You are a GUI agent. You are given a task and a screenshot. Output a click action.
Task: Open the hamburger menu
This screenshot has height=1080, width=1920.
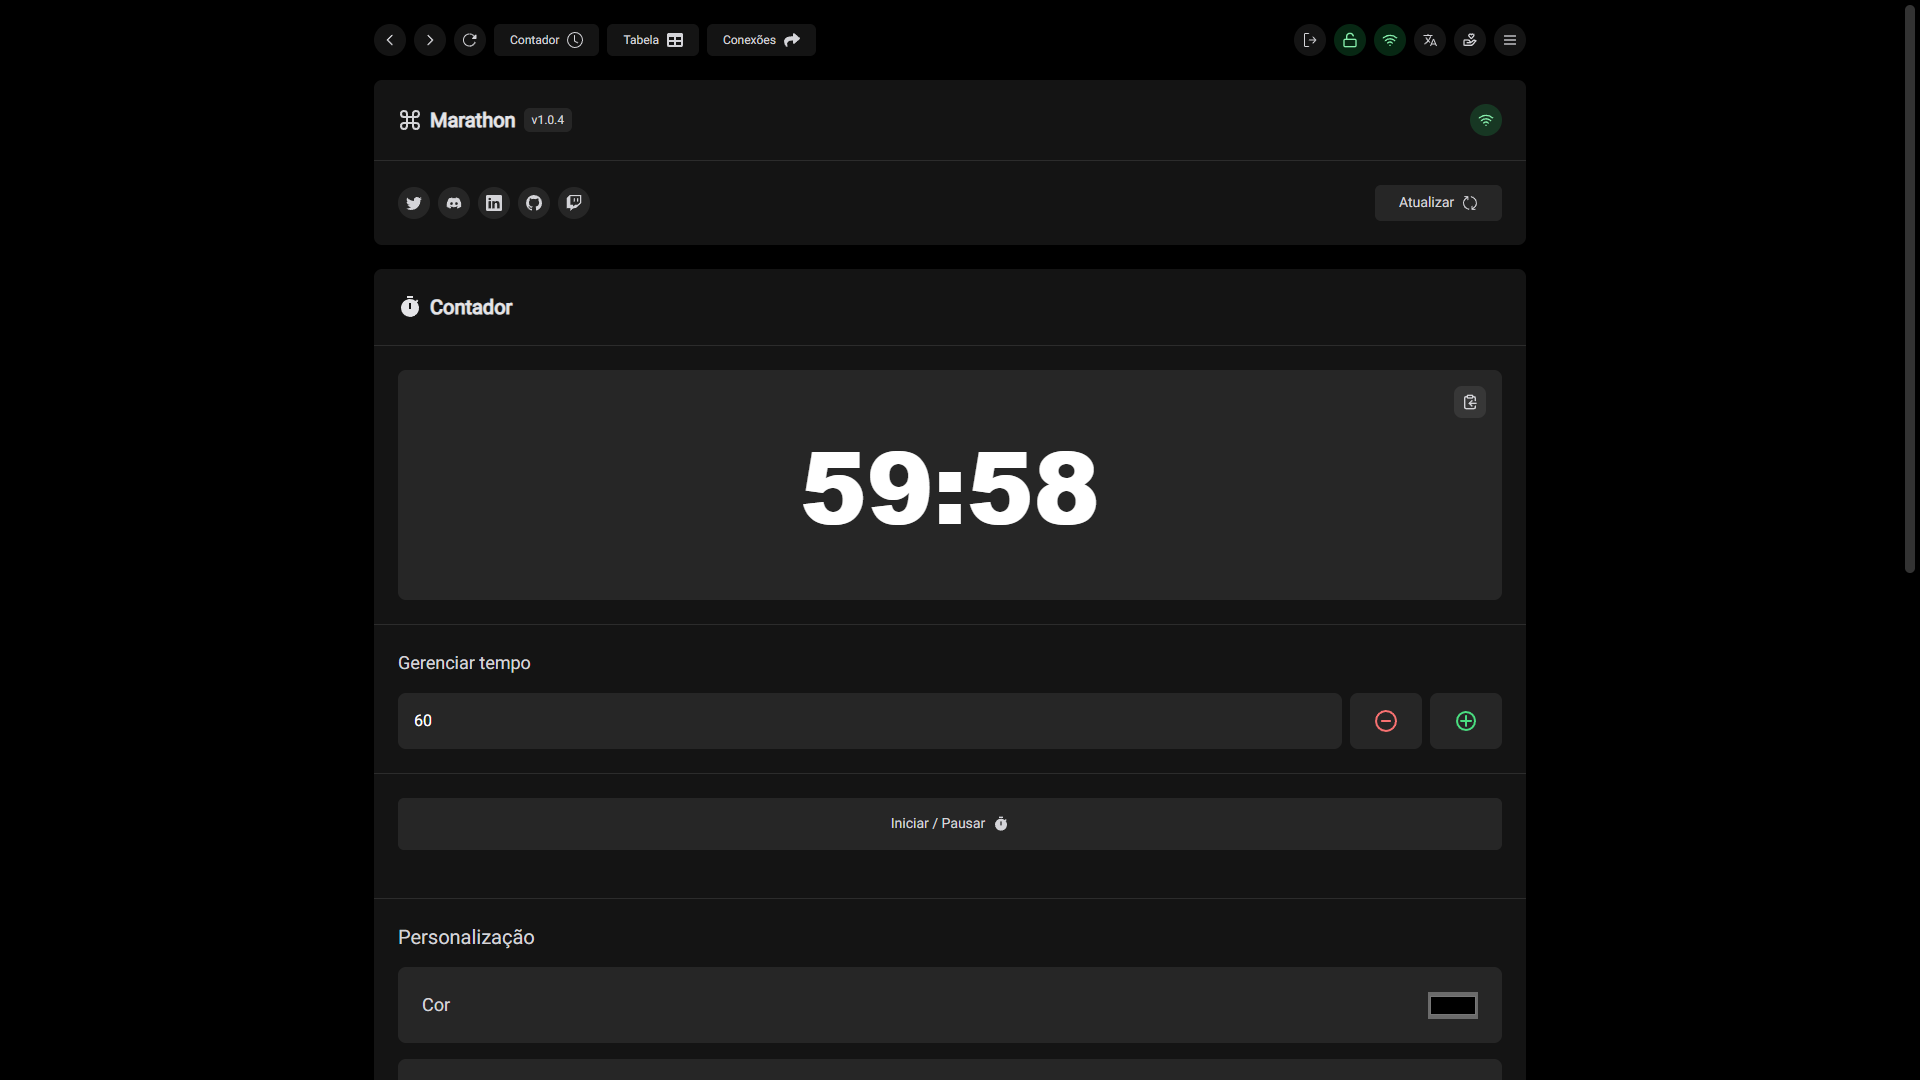tap(1509, 40)
